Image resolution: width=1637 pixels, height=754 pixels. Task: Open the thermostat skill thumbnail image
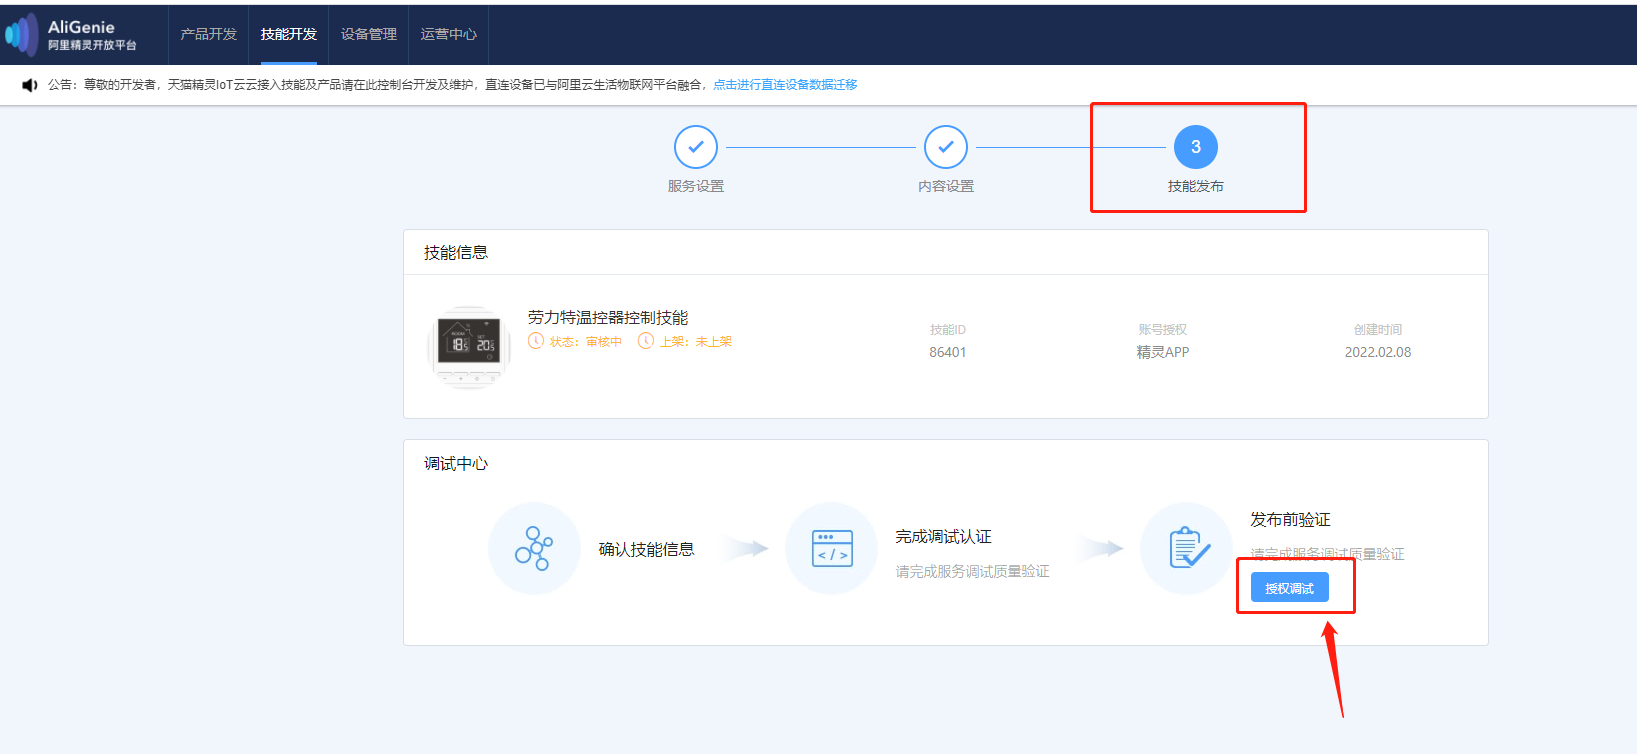click(469, 347)
